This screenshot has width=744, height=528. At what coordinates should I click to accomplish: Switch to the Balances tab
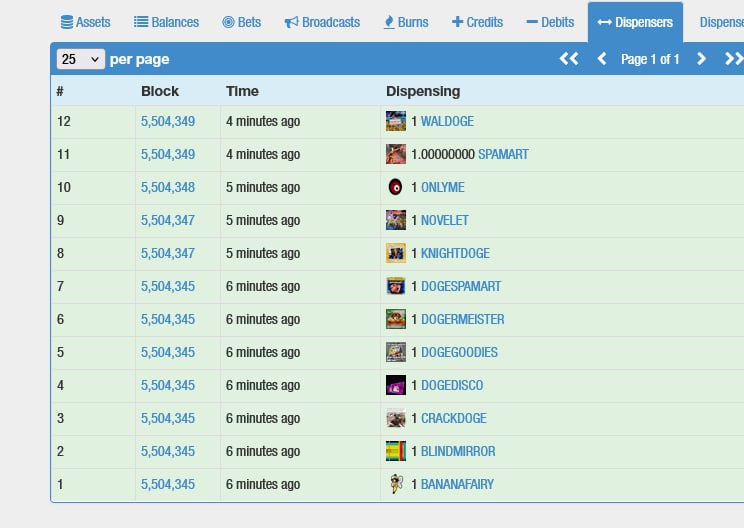click(x=166, y=22)
